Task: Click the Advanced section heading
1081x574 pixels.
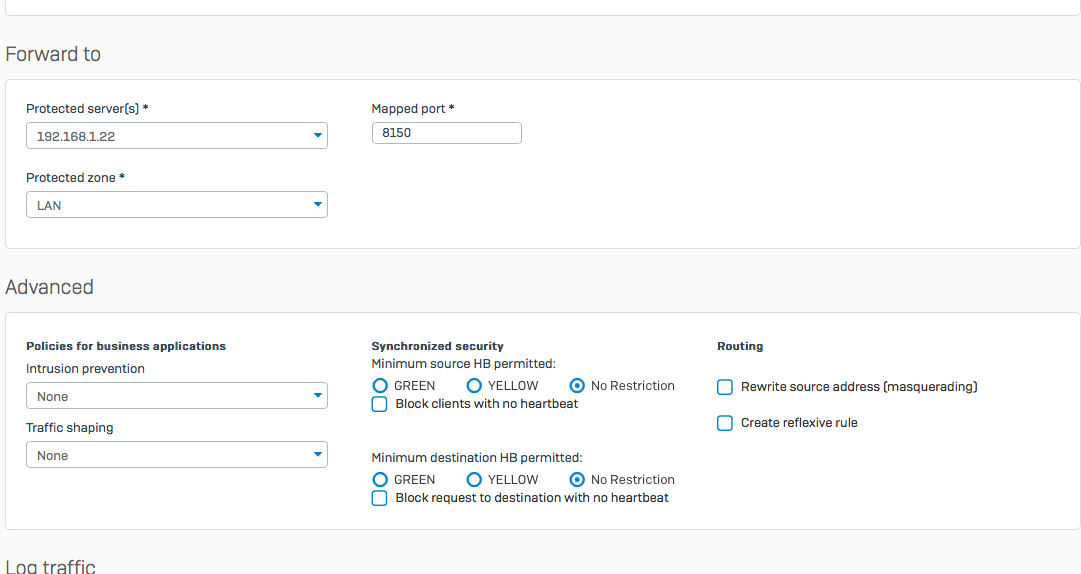Action: (x=50, y=288)
